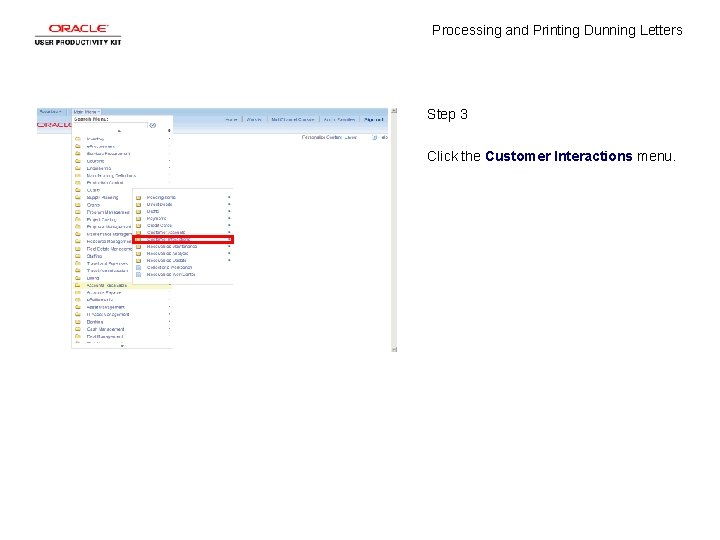720x540 pixels.
Task: Open the Engineering menu item
Action: click(x=99, y=168)
